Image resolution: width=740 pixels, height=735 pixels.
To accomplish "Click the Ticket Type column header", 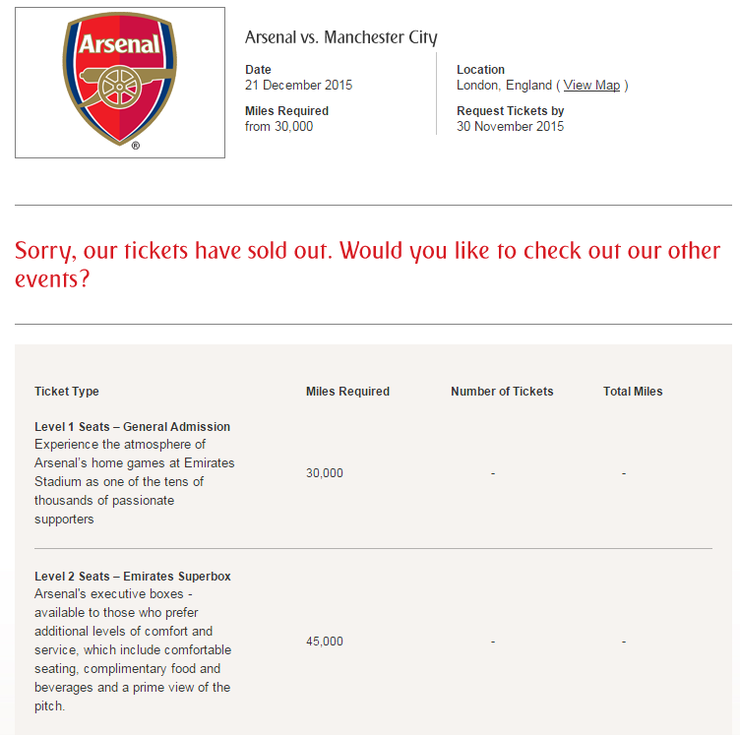I will [67, 391].
